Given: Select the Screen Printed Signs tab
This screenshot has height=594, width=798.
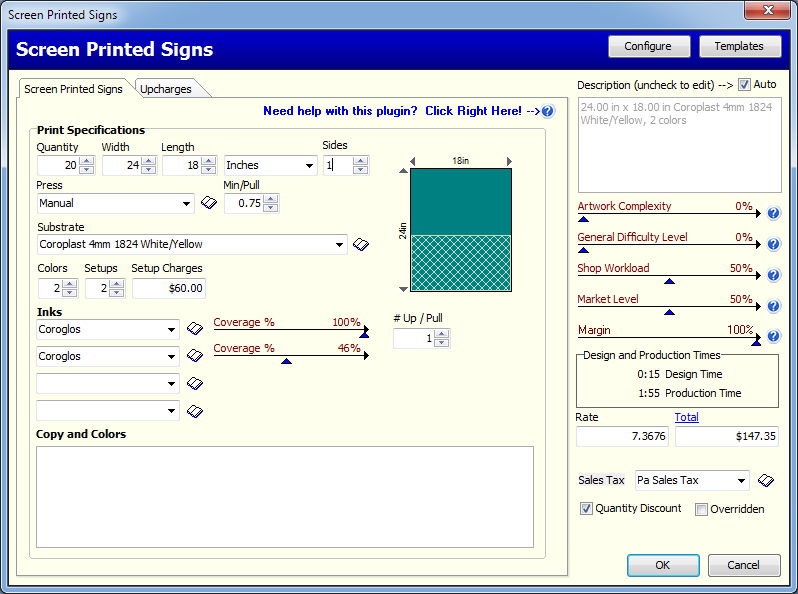Looking at the screenshot, I should click(73, 89).
